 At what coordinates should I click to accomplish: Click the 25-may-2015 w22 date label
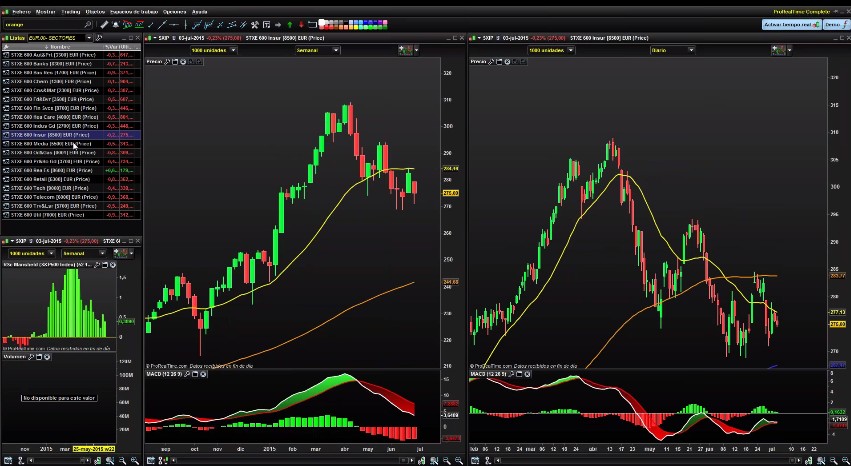coord(94,449)
